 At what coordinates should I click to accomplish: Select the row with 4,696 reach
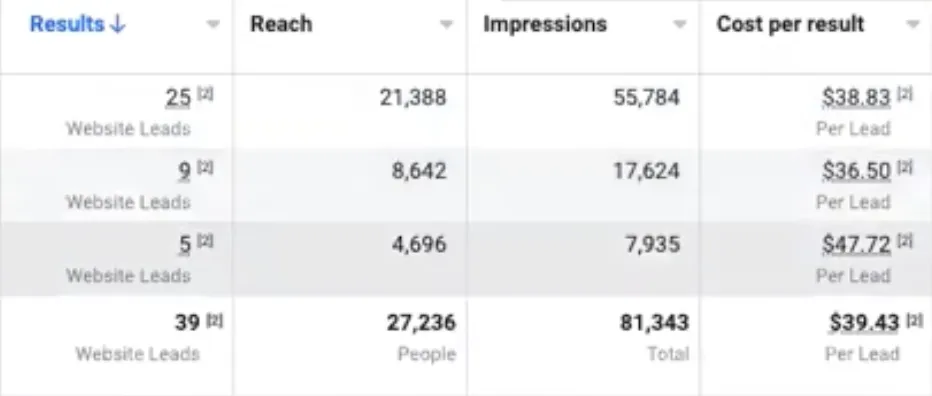click(466, 259)
